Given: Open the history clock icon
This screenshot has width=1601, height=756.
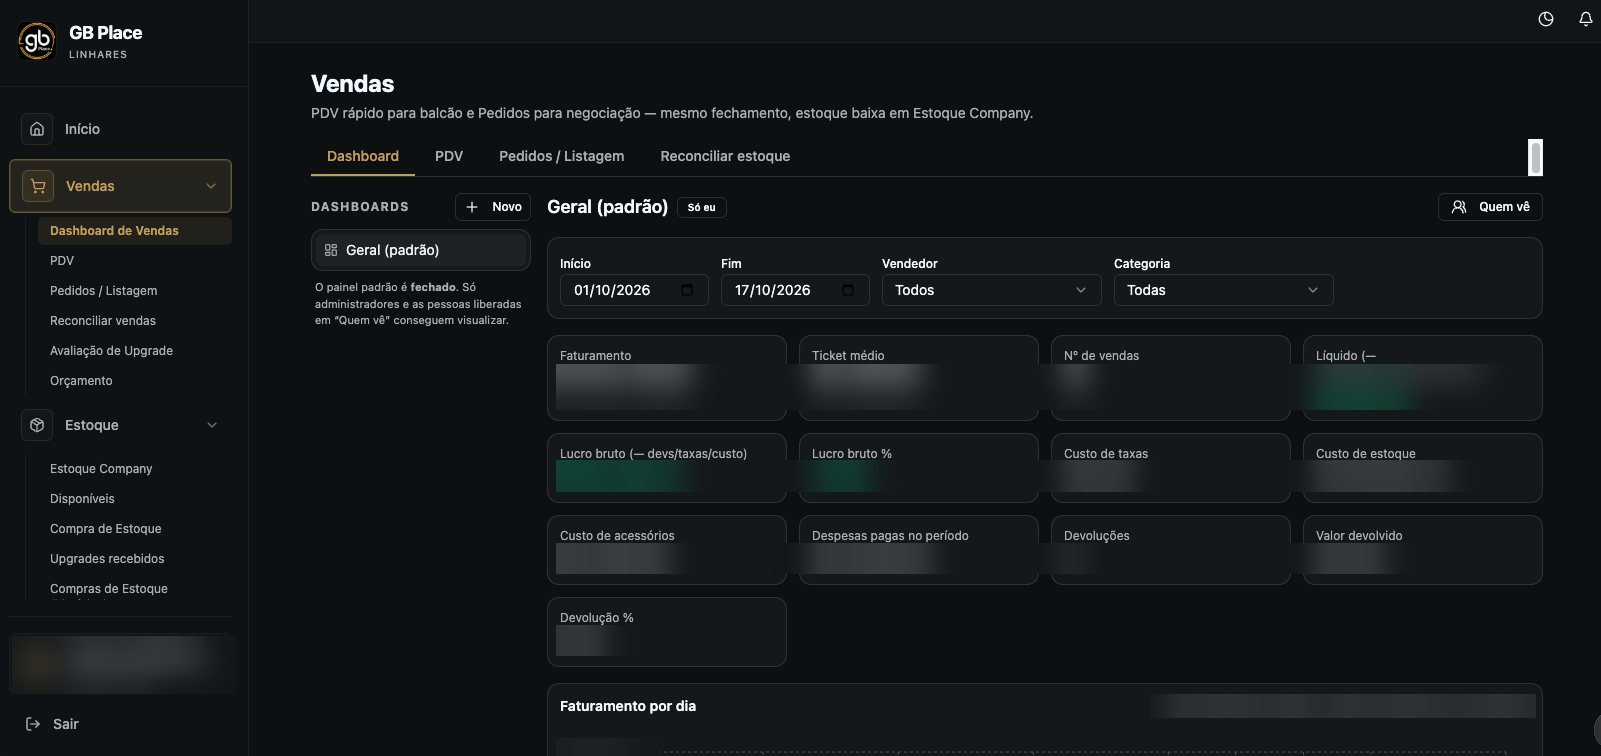Looking at the screenshot, I should [x=1546, y=19].
